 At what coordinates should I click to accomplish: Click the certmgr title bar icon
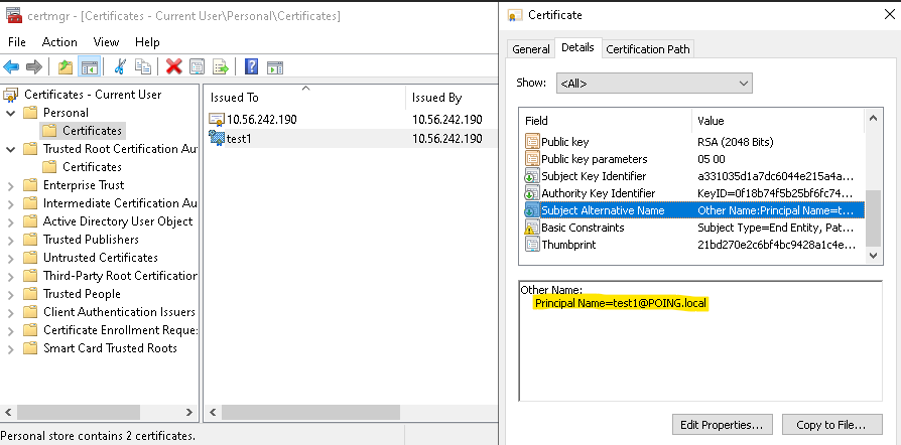click(x=13, y=16)
